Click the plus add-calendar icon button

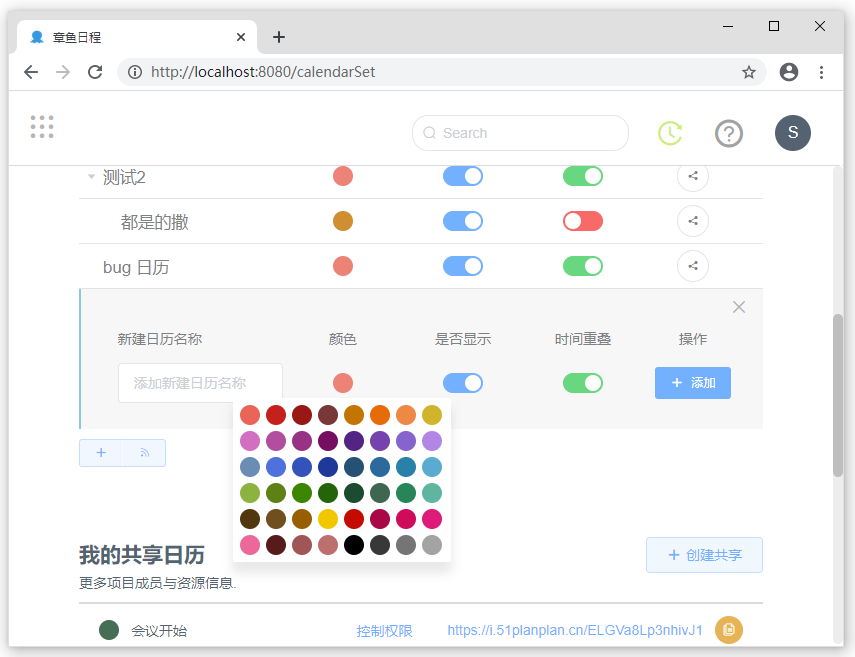click(101, 453)
